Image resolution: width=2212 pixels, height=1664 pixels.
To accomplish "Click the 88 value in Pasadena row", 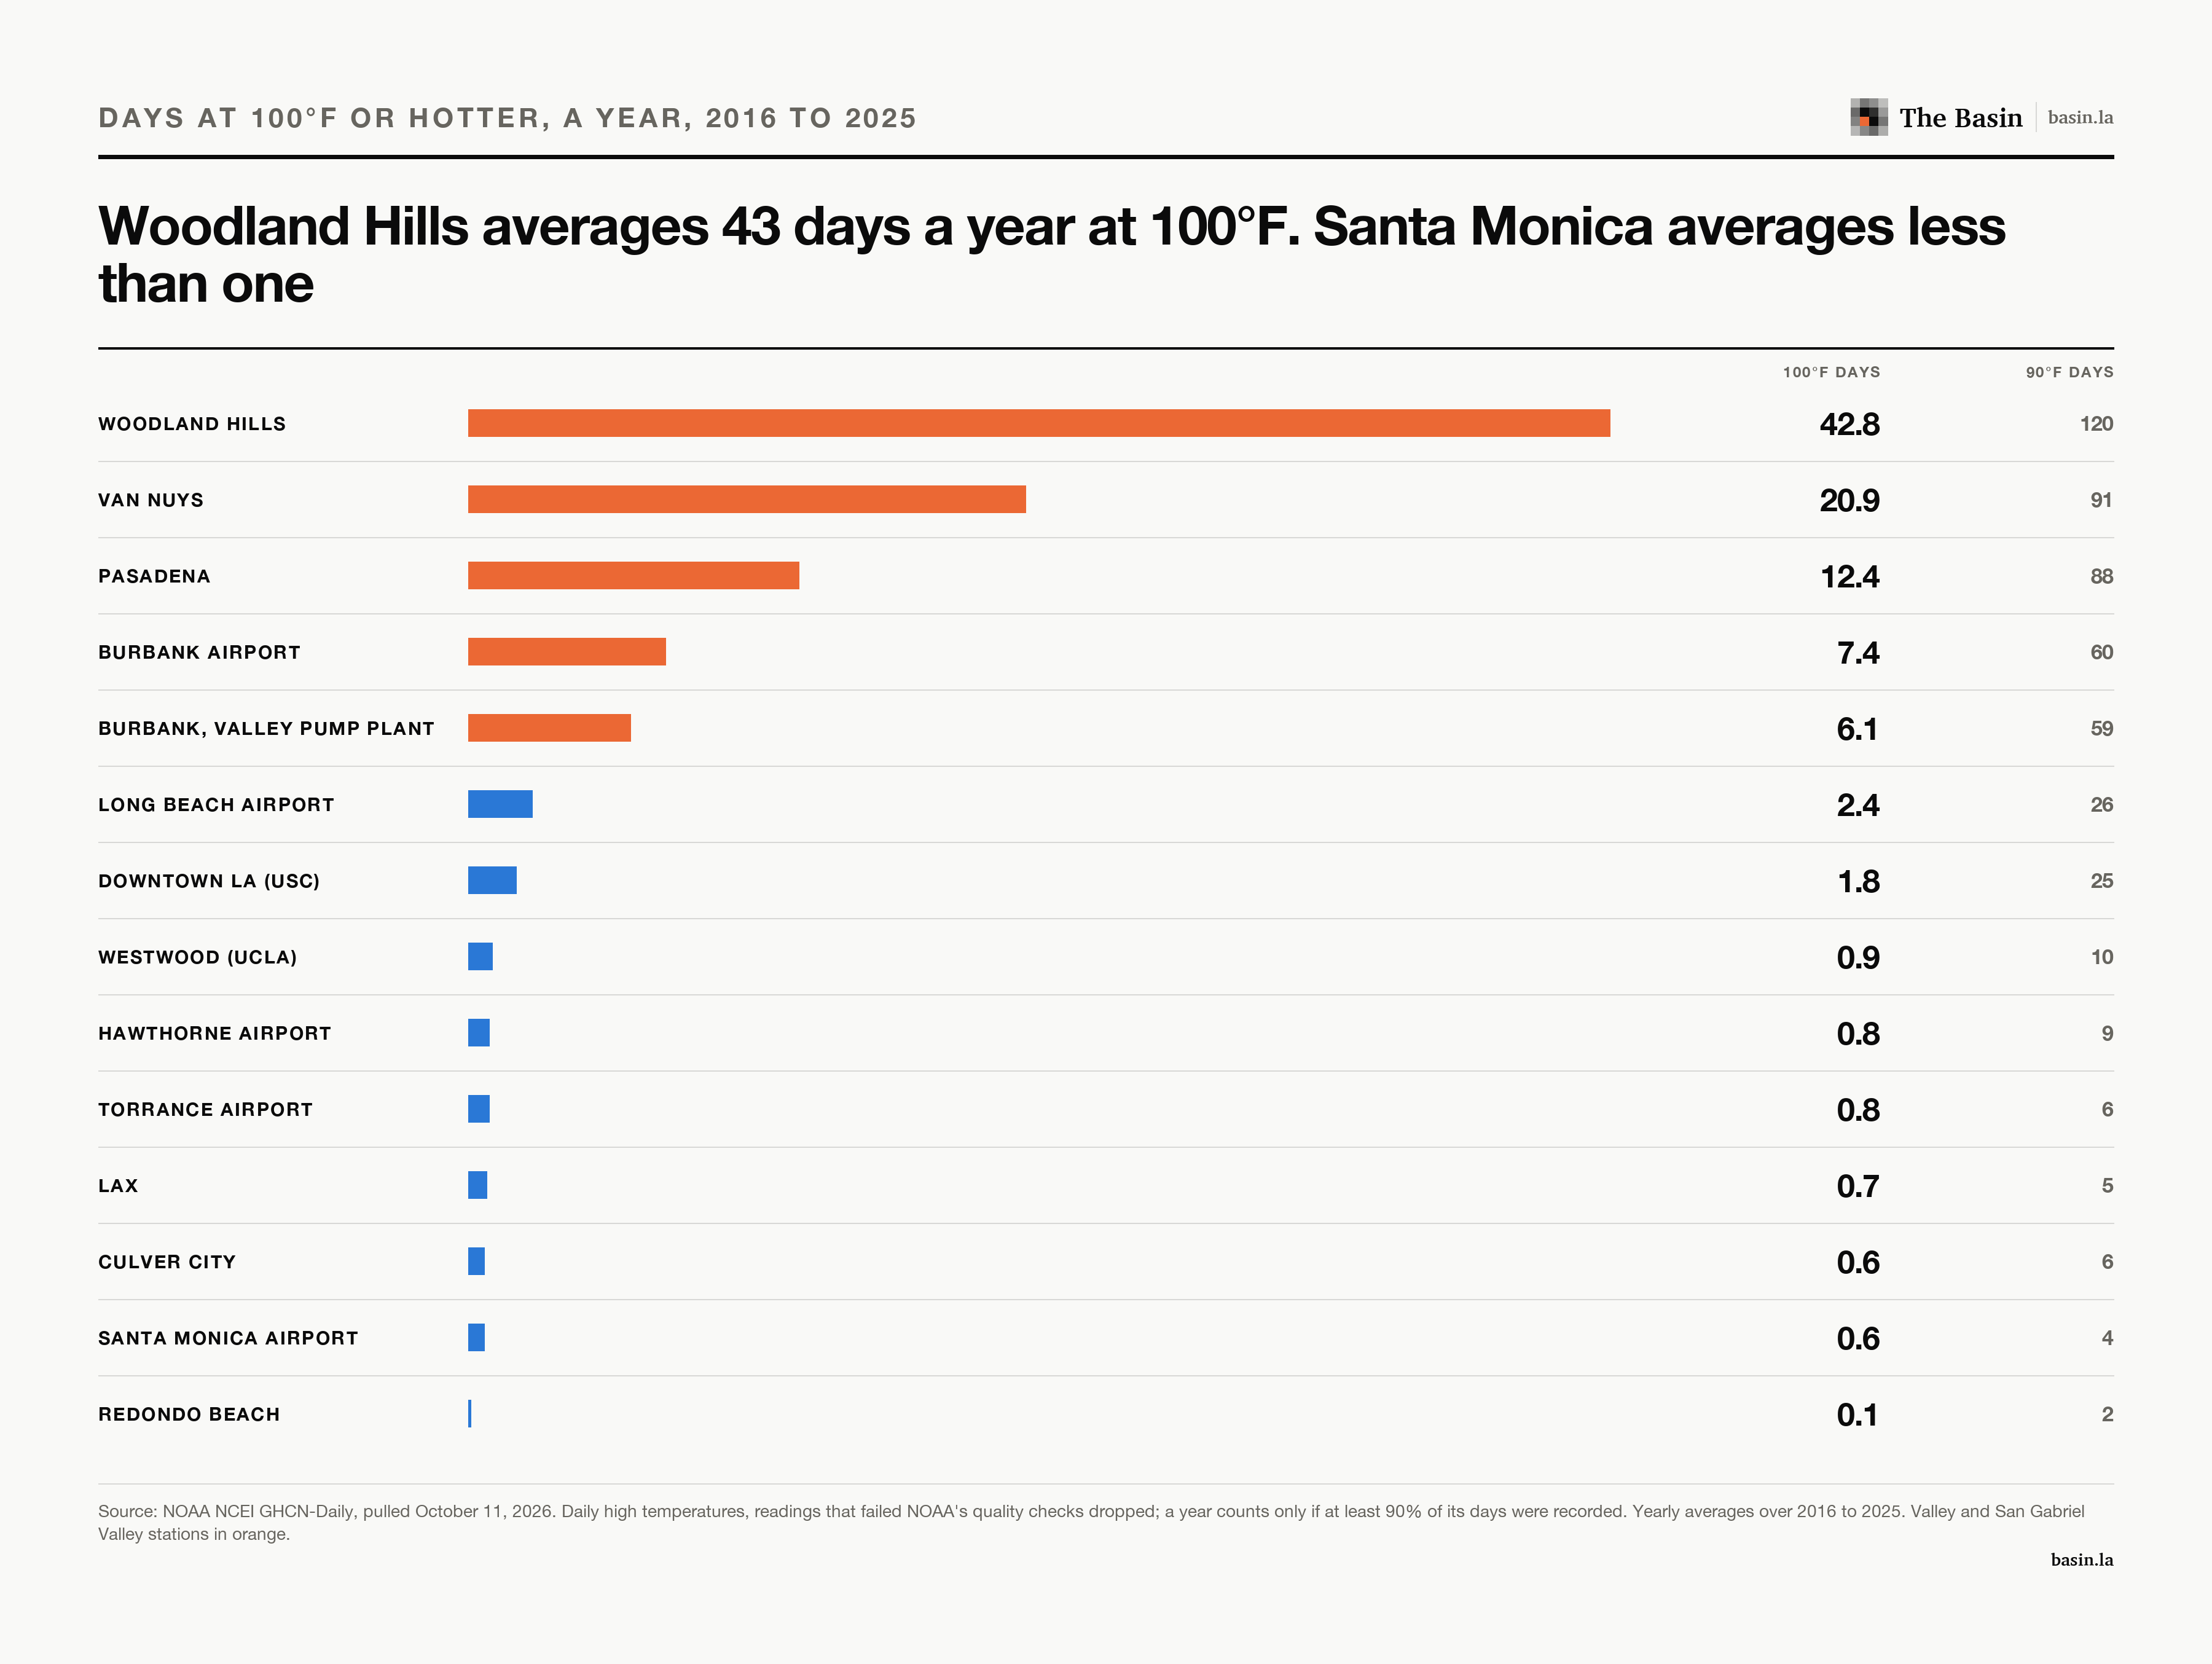I will 2101,576.
